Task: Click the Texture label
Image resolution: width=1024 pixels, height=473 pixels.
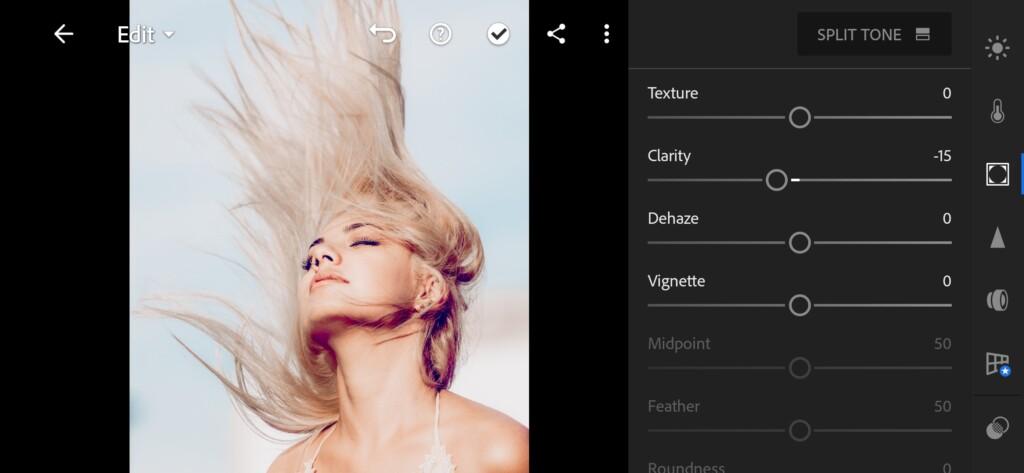Action: coord(673,93)
